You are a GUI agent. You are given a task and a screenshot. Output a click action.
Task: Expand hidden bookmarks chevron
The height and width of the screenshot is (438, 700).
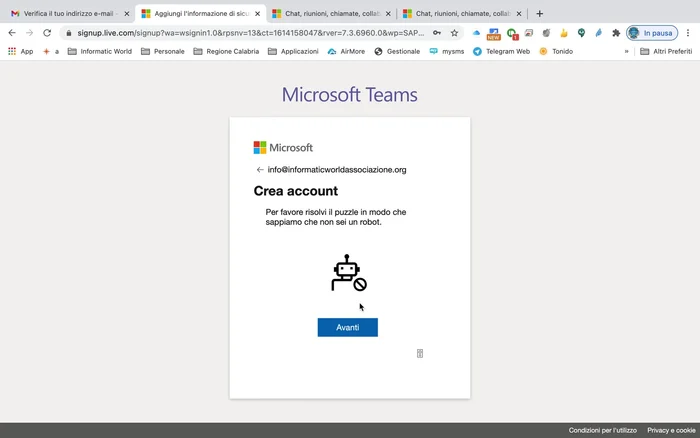(x=626, y=51)
